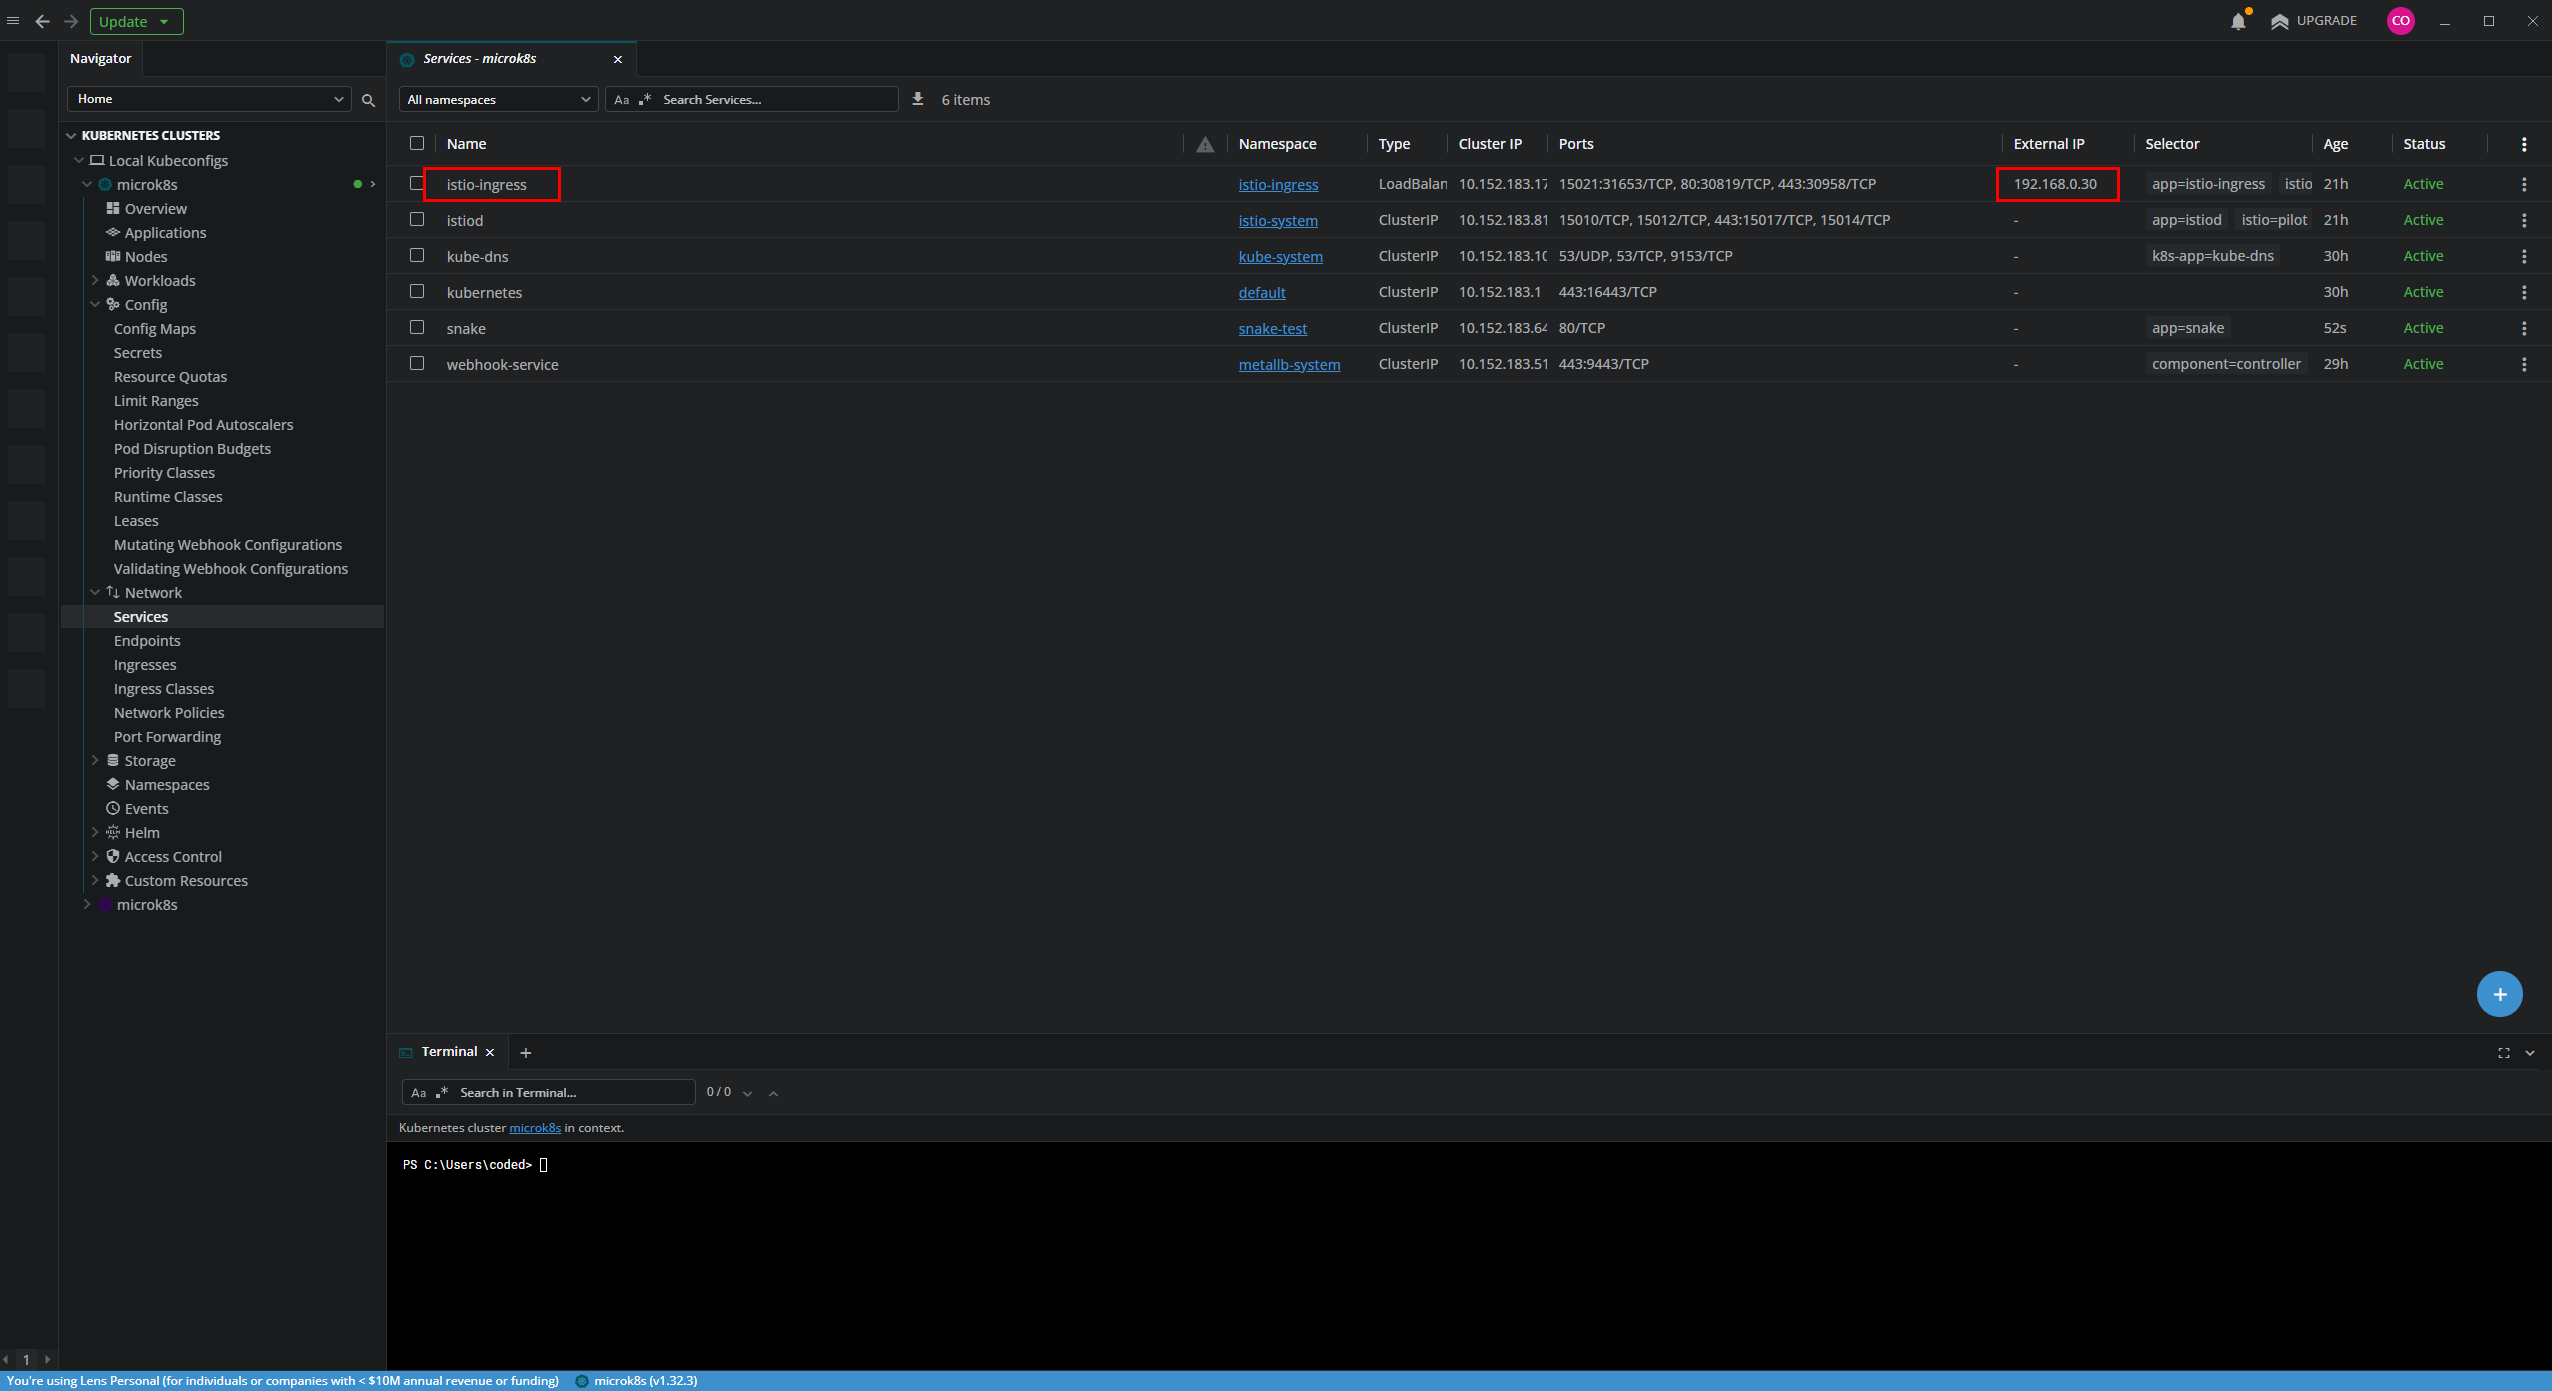Viewport: 2552px width, 1391px height.
Task: Click the download services list icon
Action: pos(917,99)
